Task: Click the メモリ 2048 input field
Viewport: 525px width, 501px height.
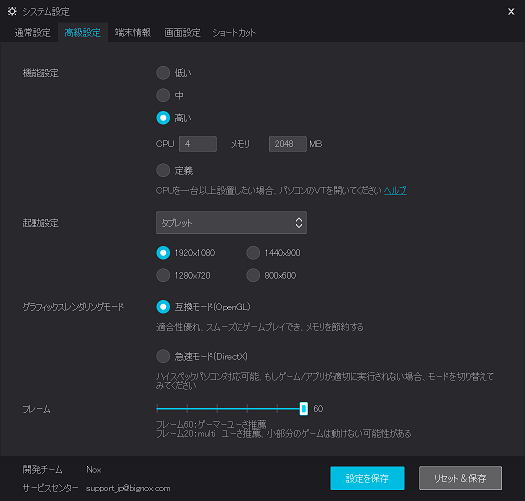Action: pos(288,144)
